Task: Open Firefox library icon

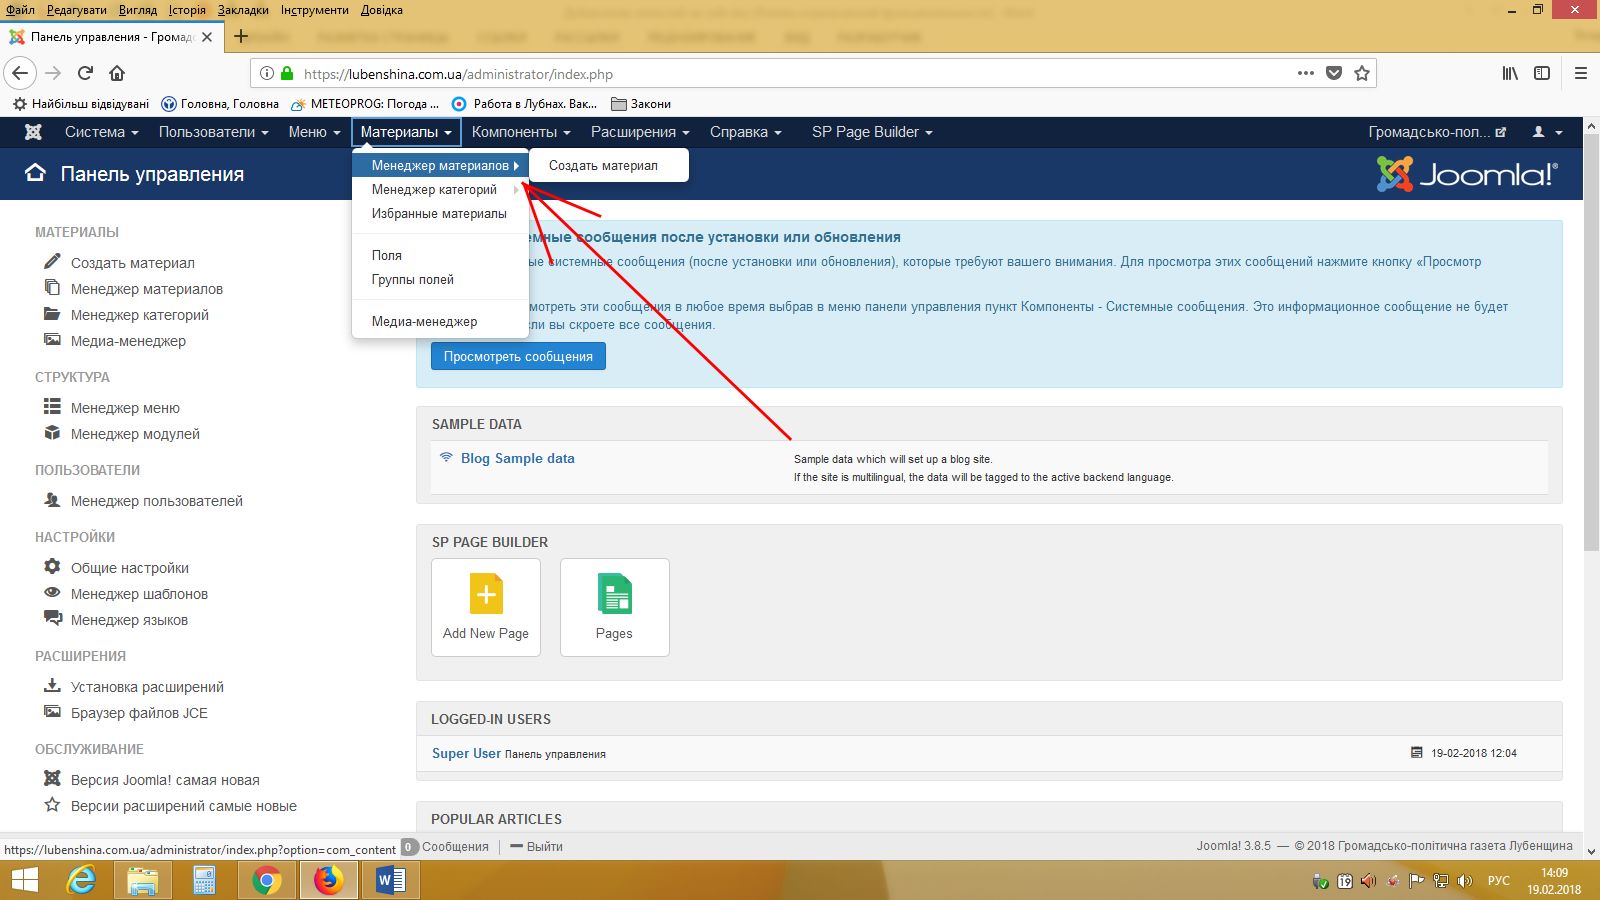Action: click(1510, 73)
